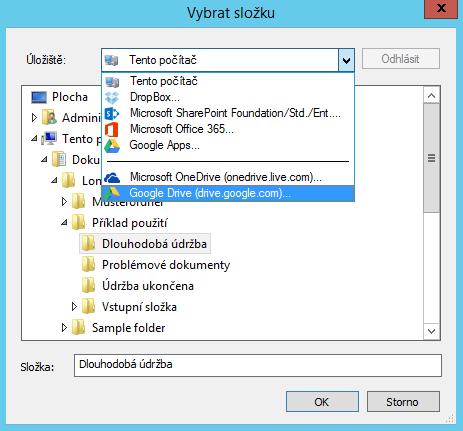Cancel with the Storno button
463x431 pixels.
(403, 402)
